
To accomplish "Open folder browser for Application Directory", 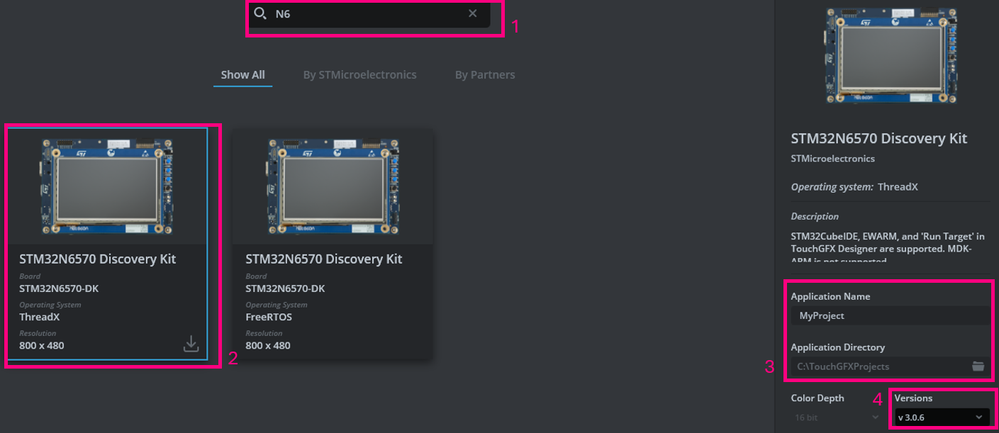I will click(x=978, y=366).
